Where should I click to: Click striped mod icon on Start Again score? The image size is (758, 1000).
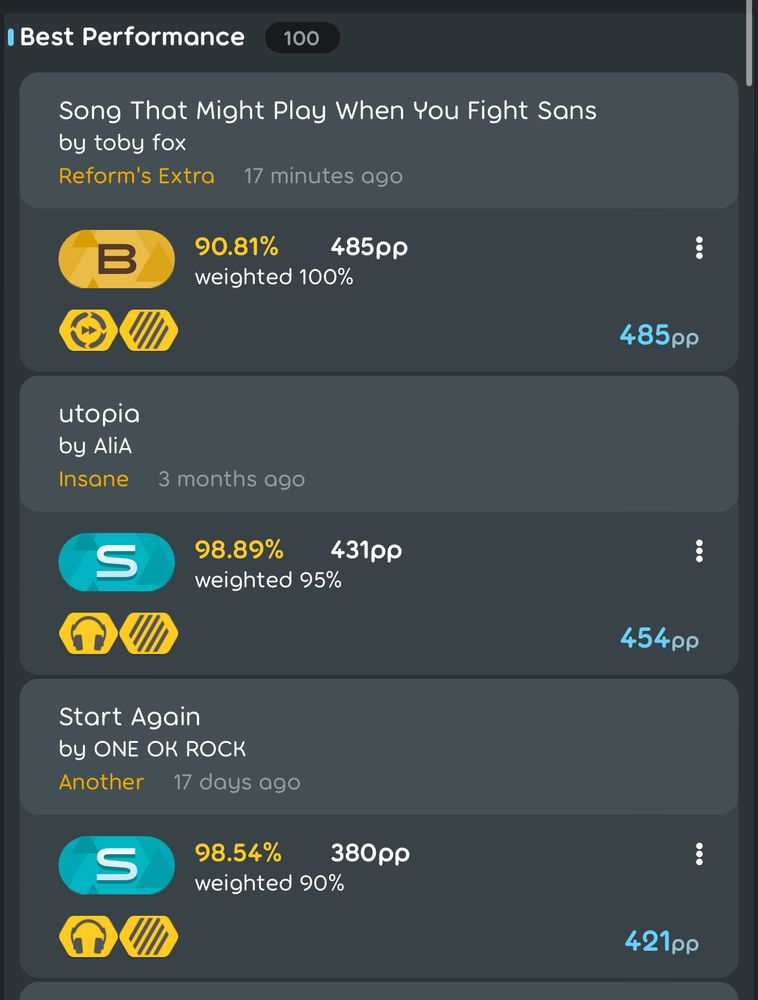coord(149,936)
